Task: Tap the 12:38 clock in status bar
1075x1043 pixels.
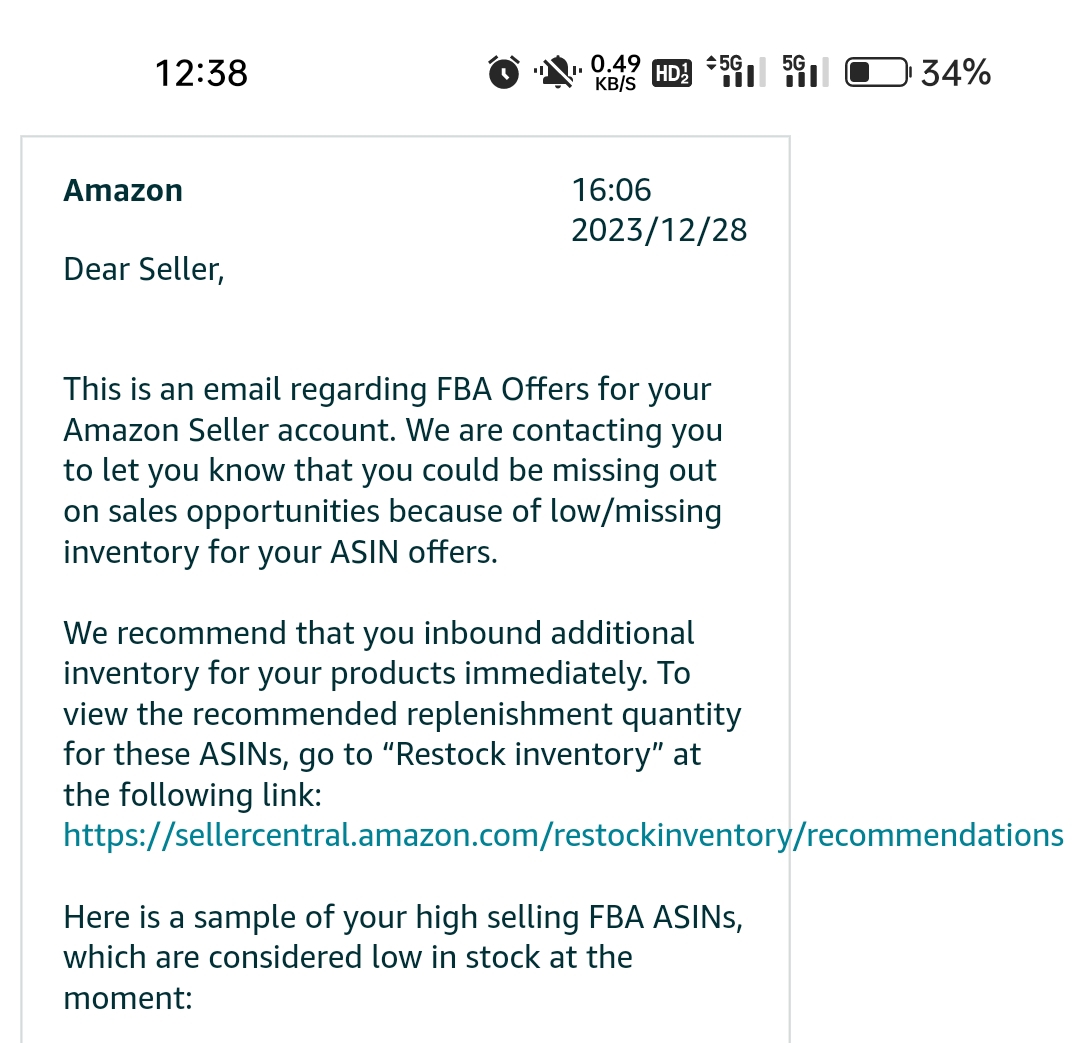Action: click(201, 73)
